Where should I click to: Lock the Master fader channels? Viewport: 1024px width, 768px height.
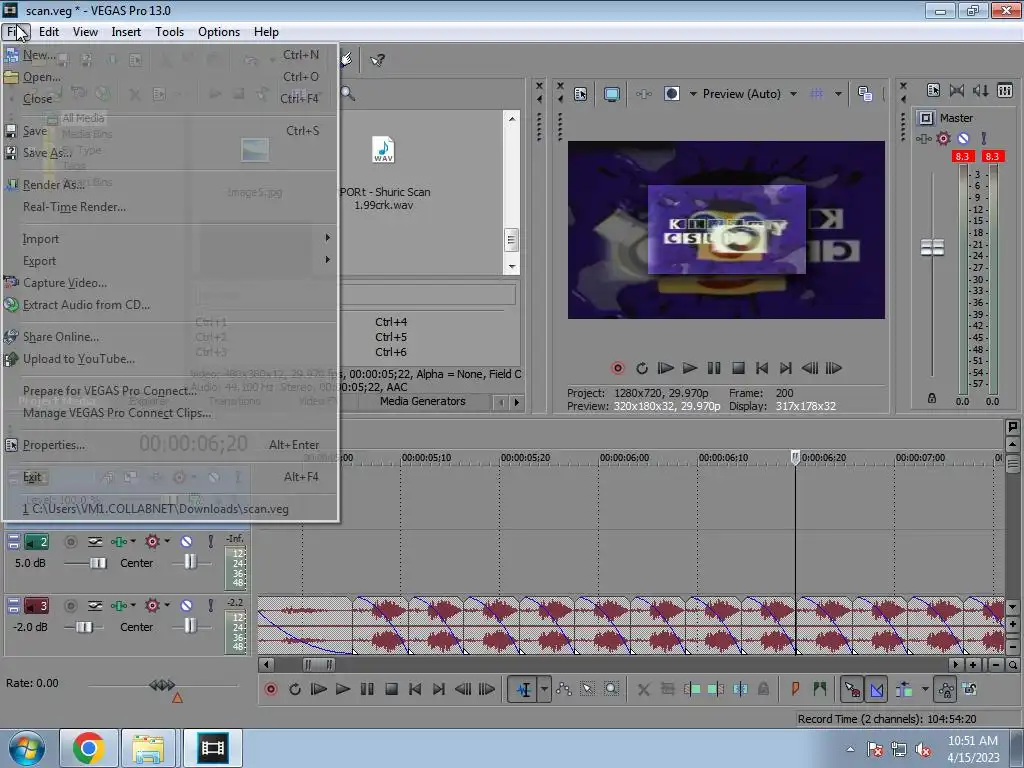pos(932,398)
